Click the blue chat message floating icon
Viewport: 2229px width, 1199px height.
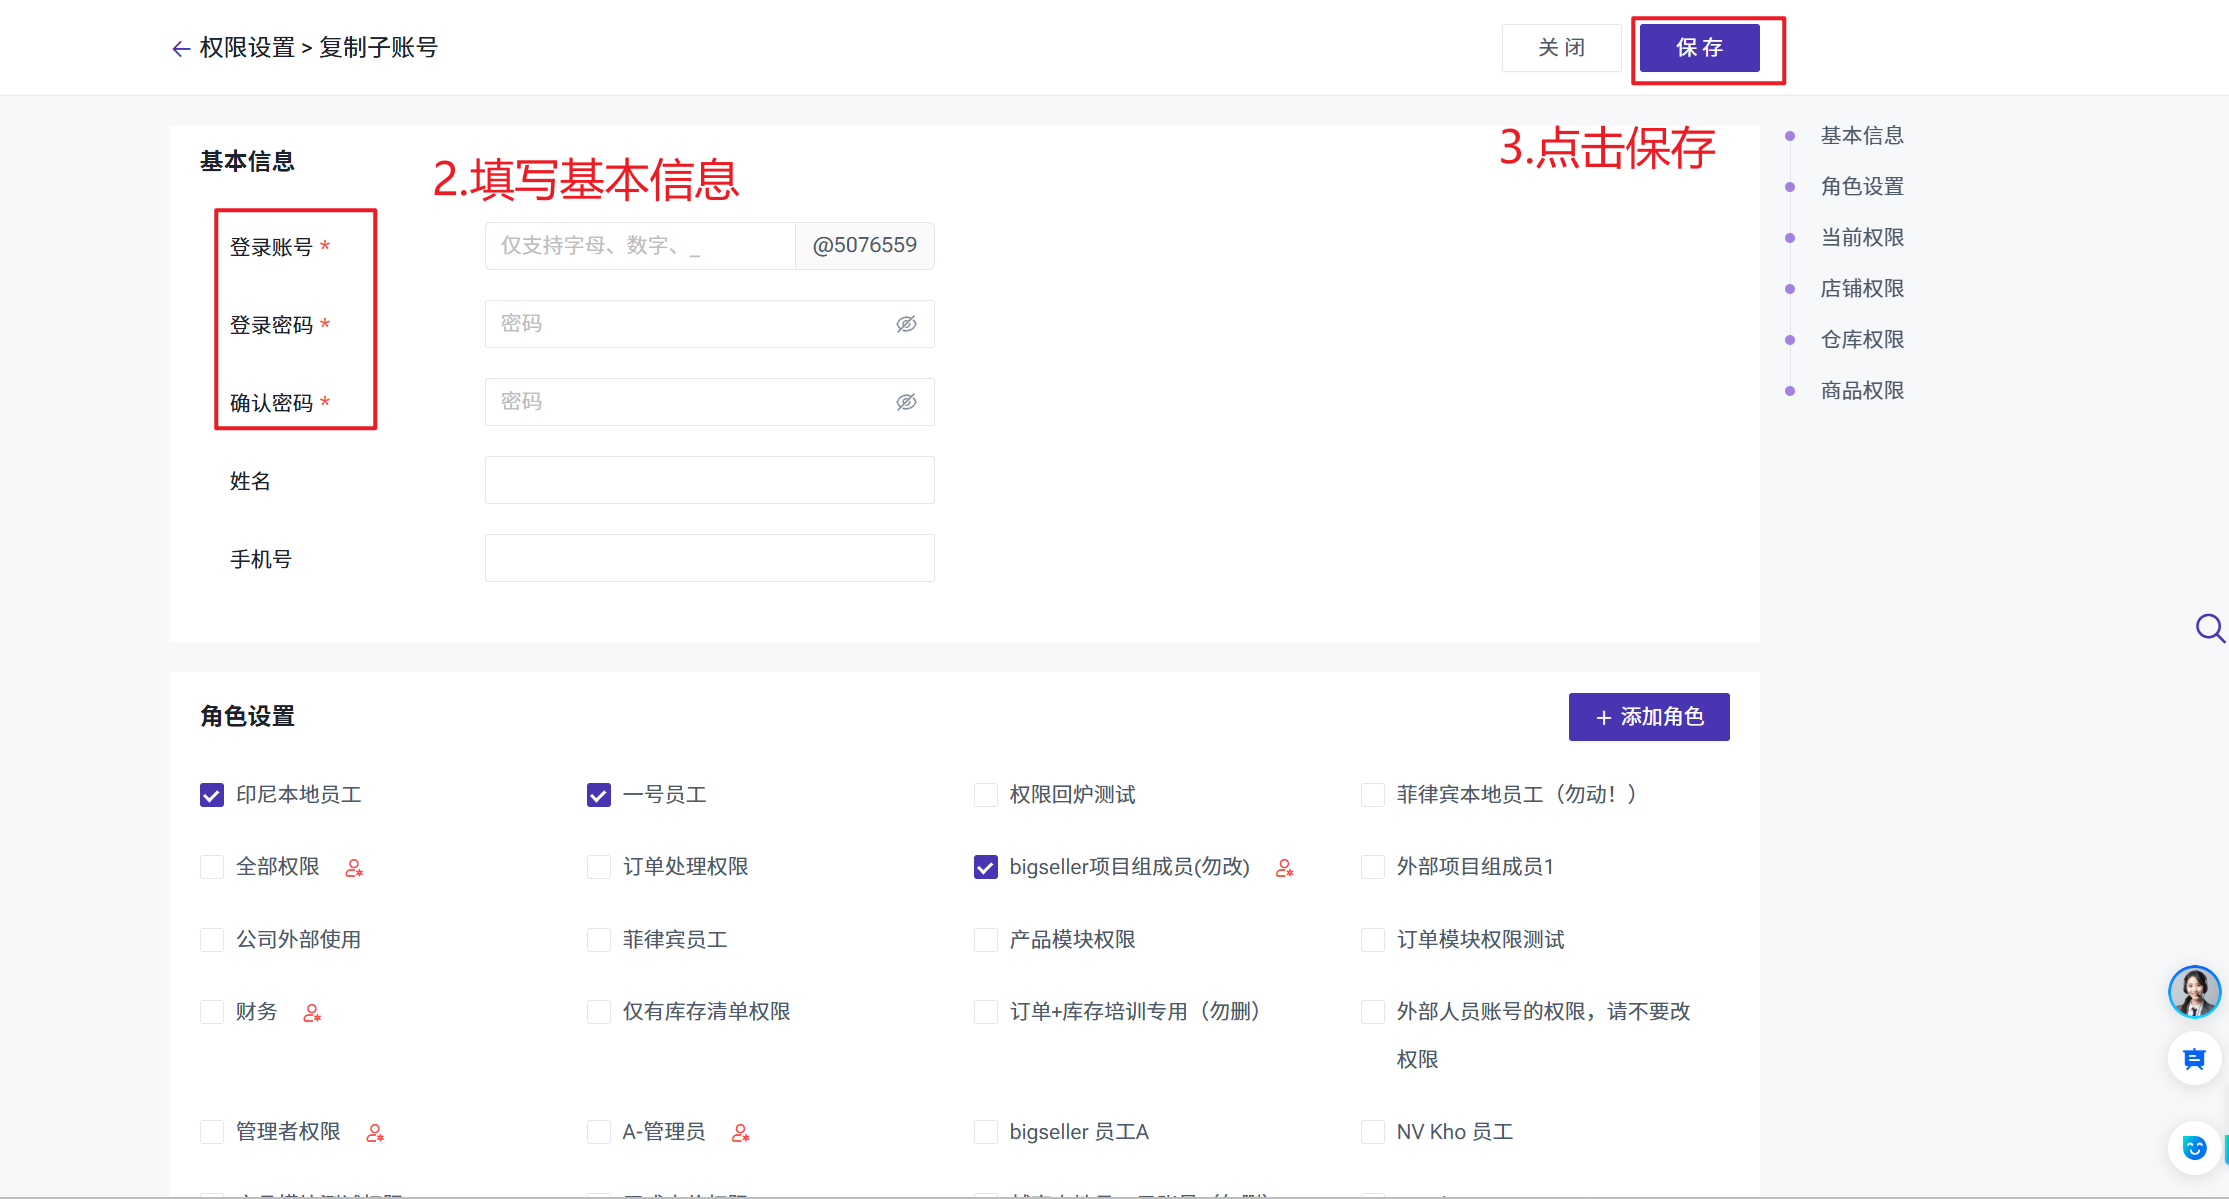[2194, 1059]
